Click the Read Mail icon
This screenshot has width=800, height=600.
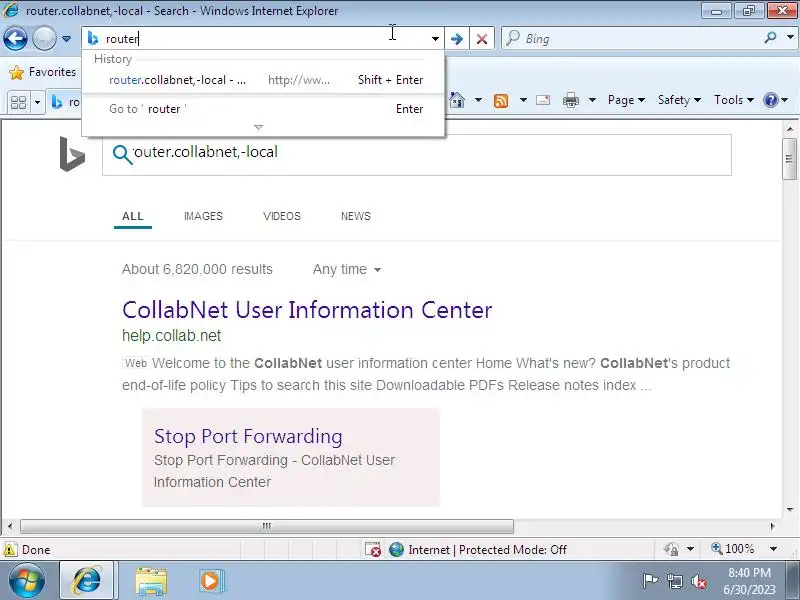coord(543,100)
